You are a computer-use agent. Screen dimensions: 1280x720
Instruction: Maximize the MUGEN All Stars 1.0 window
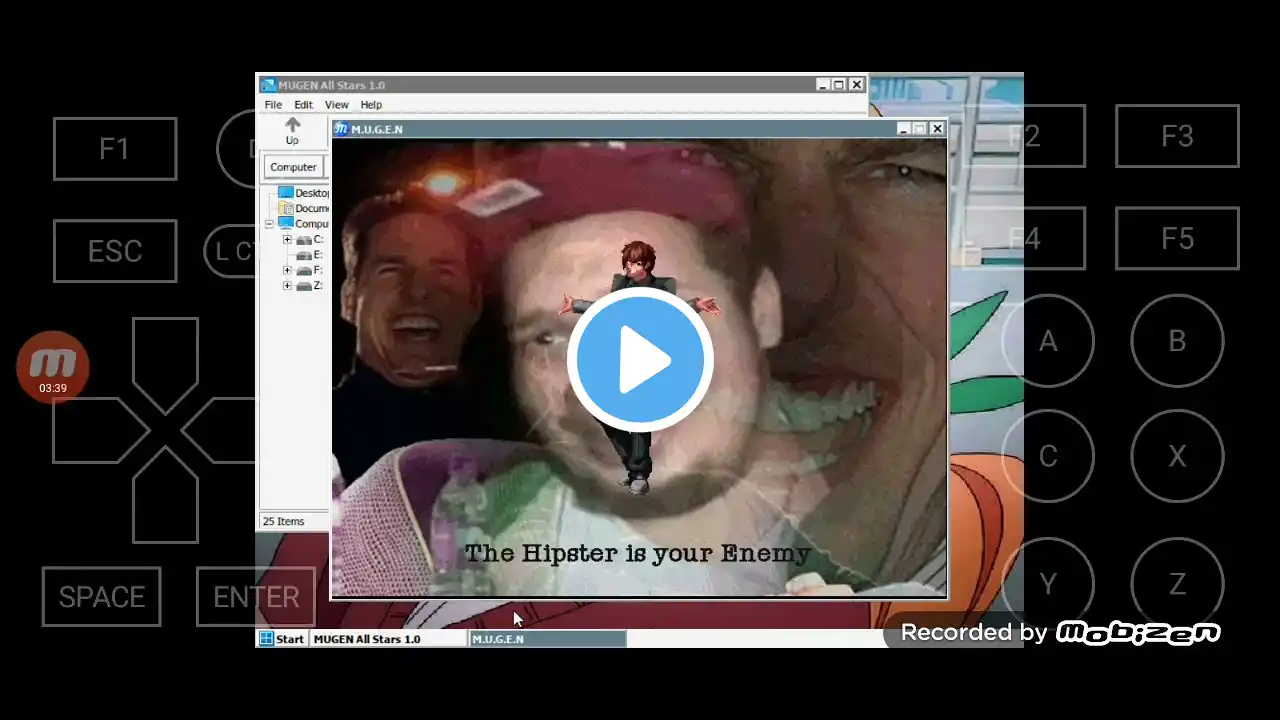839,85
